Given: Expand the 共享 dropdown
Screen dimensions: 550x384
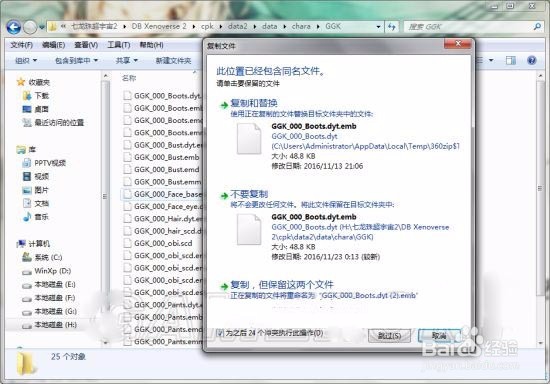Looking at the screenshot, I should [127, 61].
